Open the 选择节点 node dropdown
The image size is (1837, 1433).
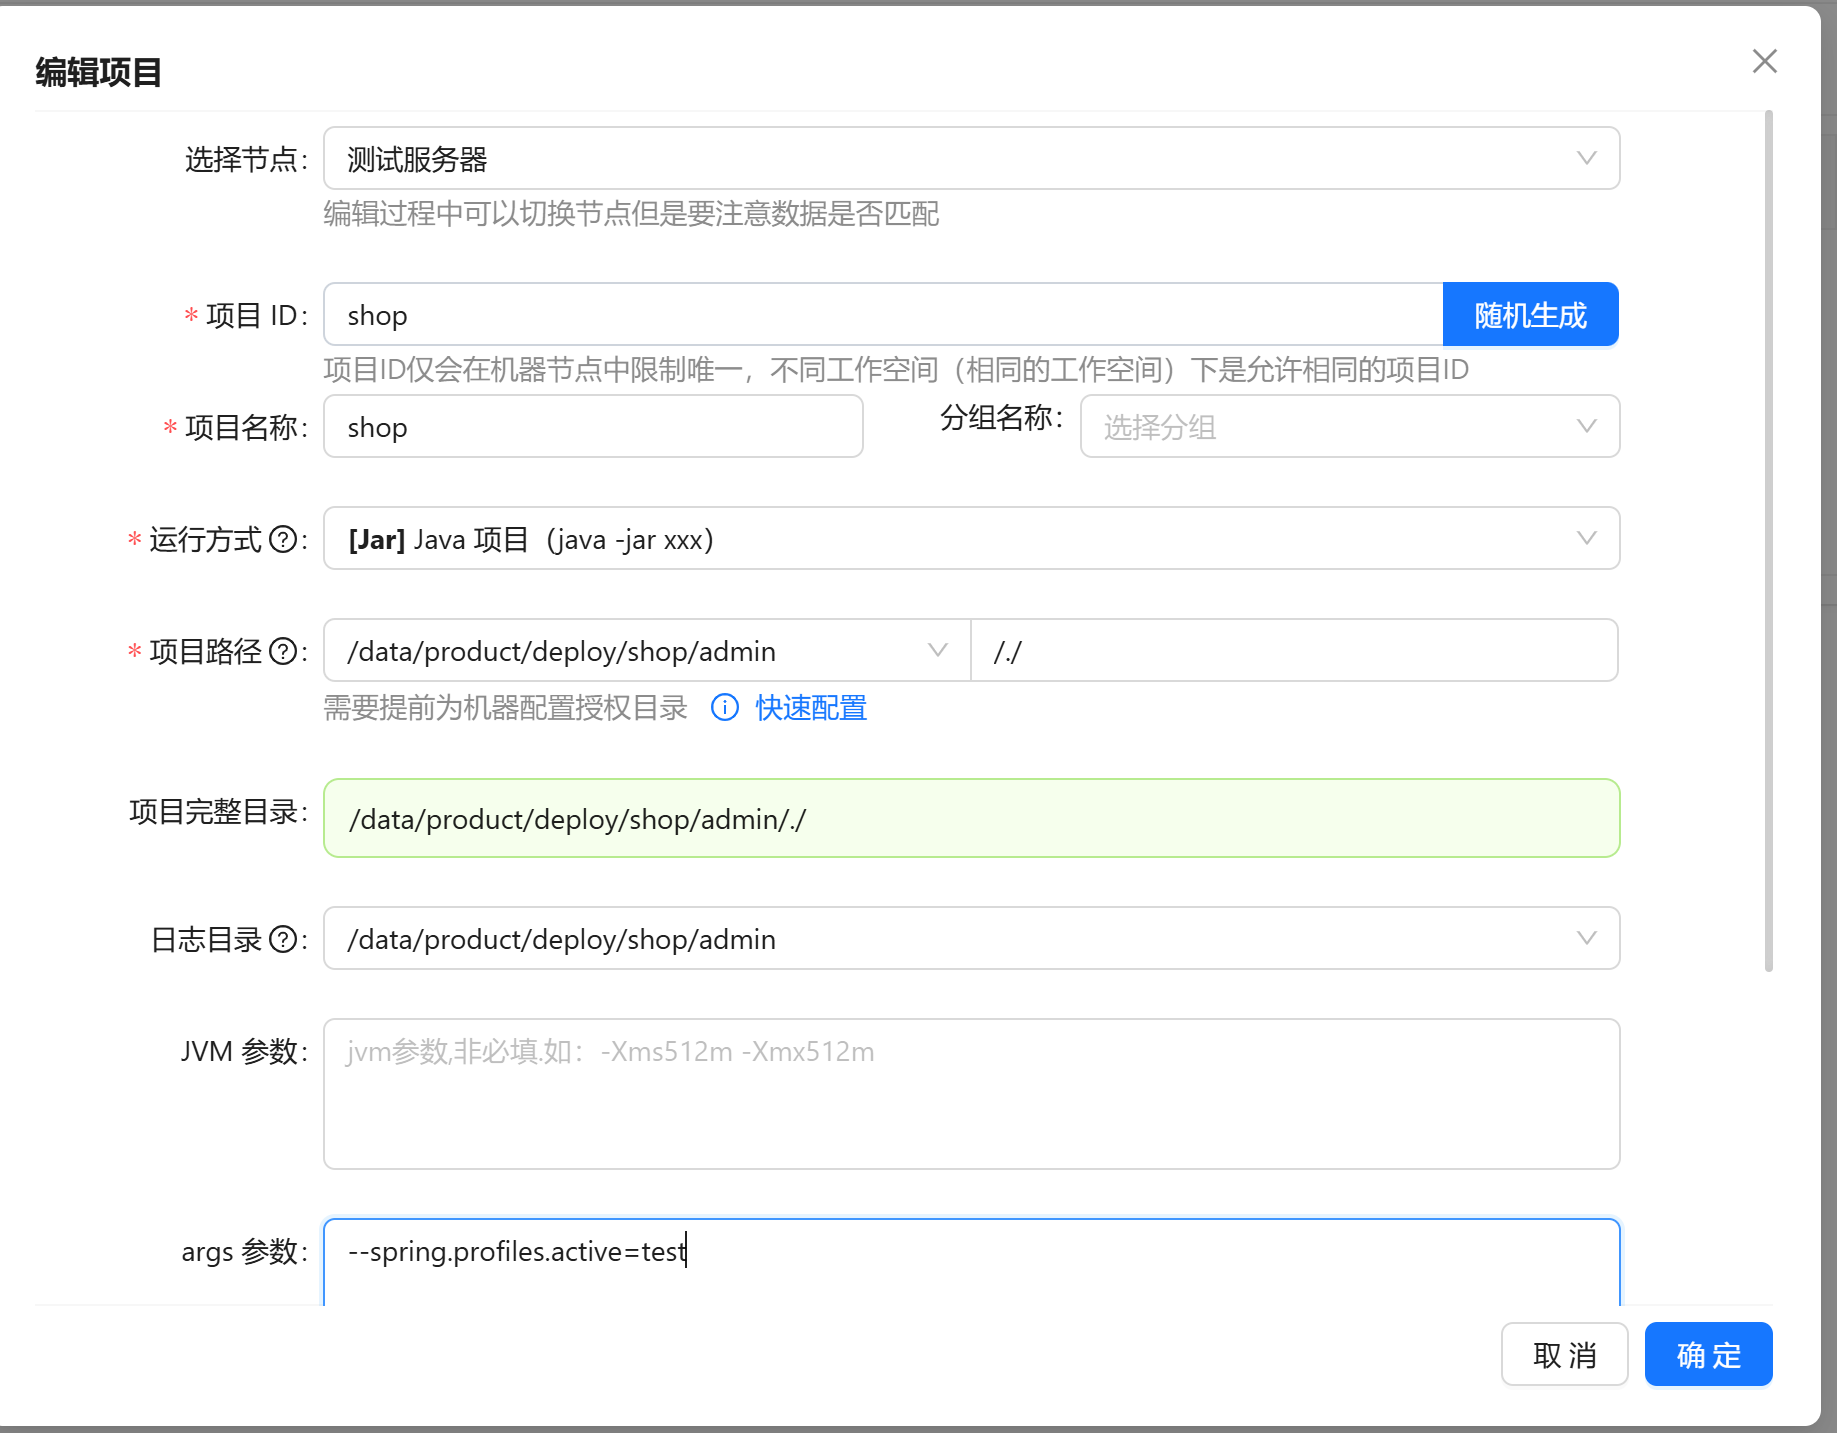[1586, 157]
